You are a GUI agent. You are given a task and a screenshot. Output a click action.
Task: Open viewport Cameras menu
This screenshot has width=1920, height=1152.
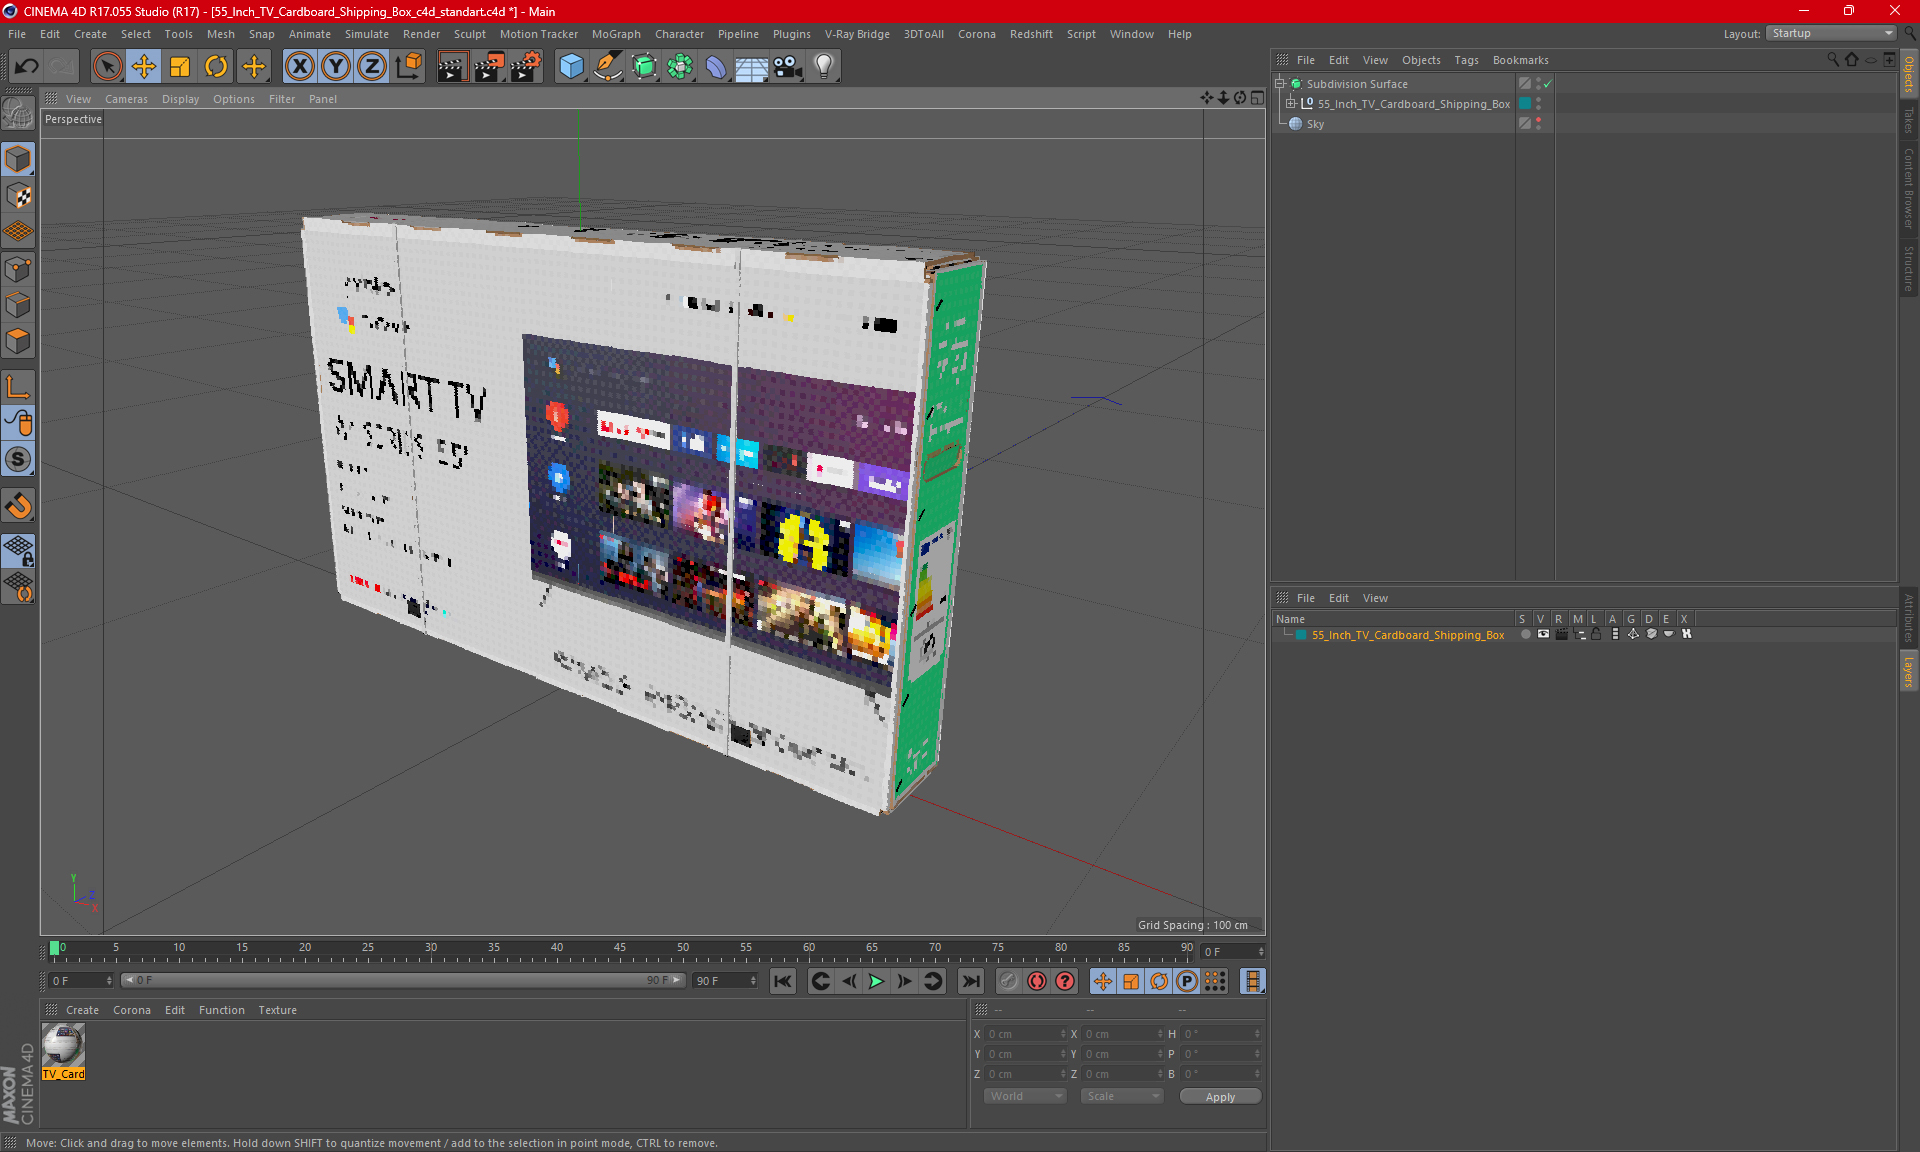(x=126, y=99)
